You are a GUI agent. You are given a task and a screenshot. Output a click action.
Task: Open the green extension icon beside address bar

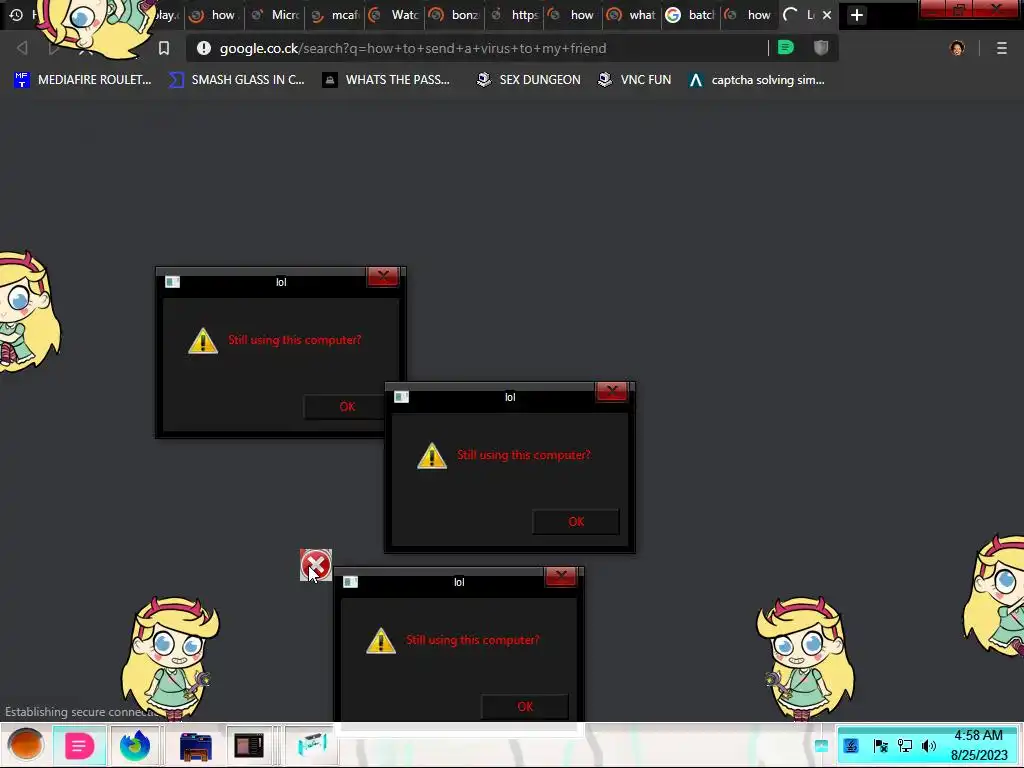click(786, 48)
